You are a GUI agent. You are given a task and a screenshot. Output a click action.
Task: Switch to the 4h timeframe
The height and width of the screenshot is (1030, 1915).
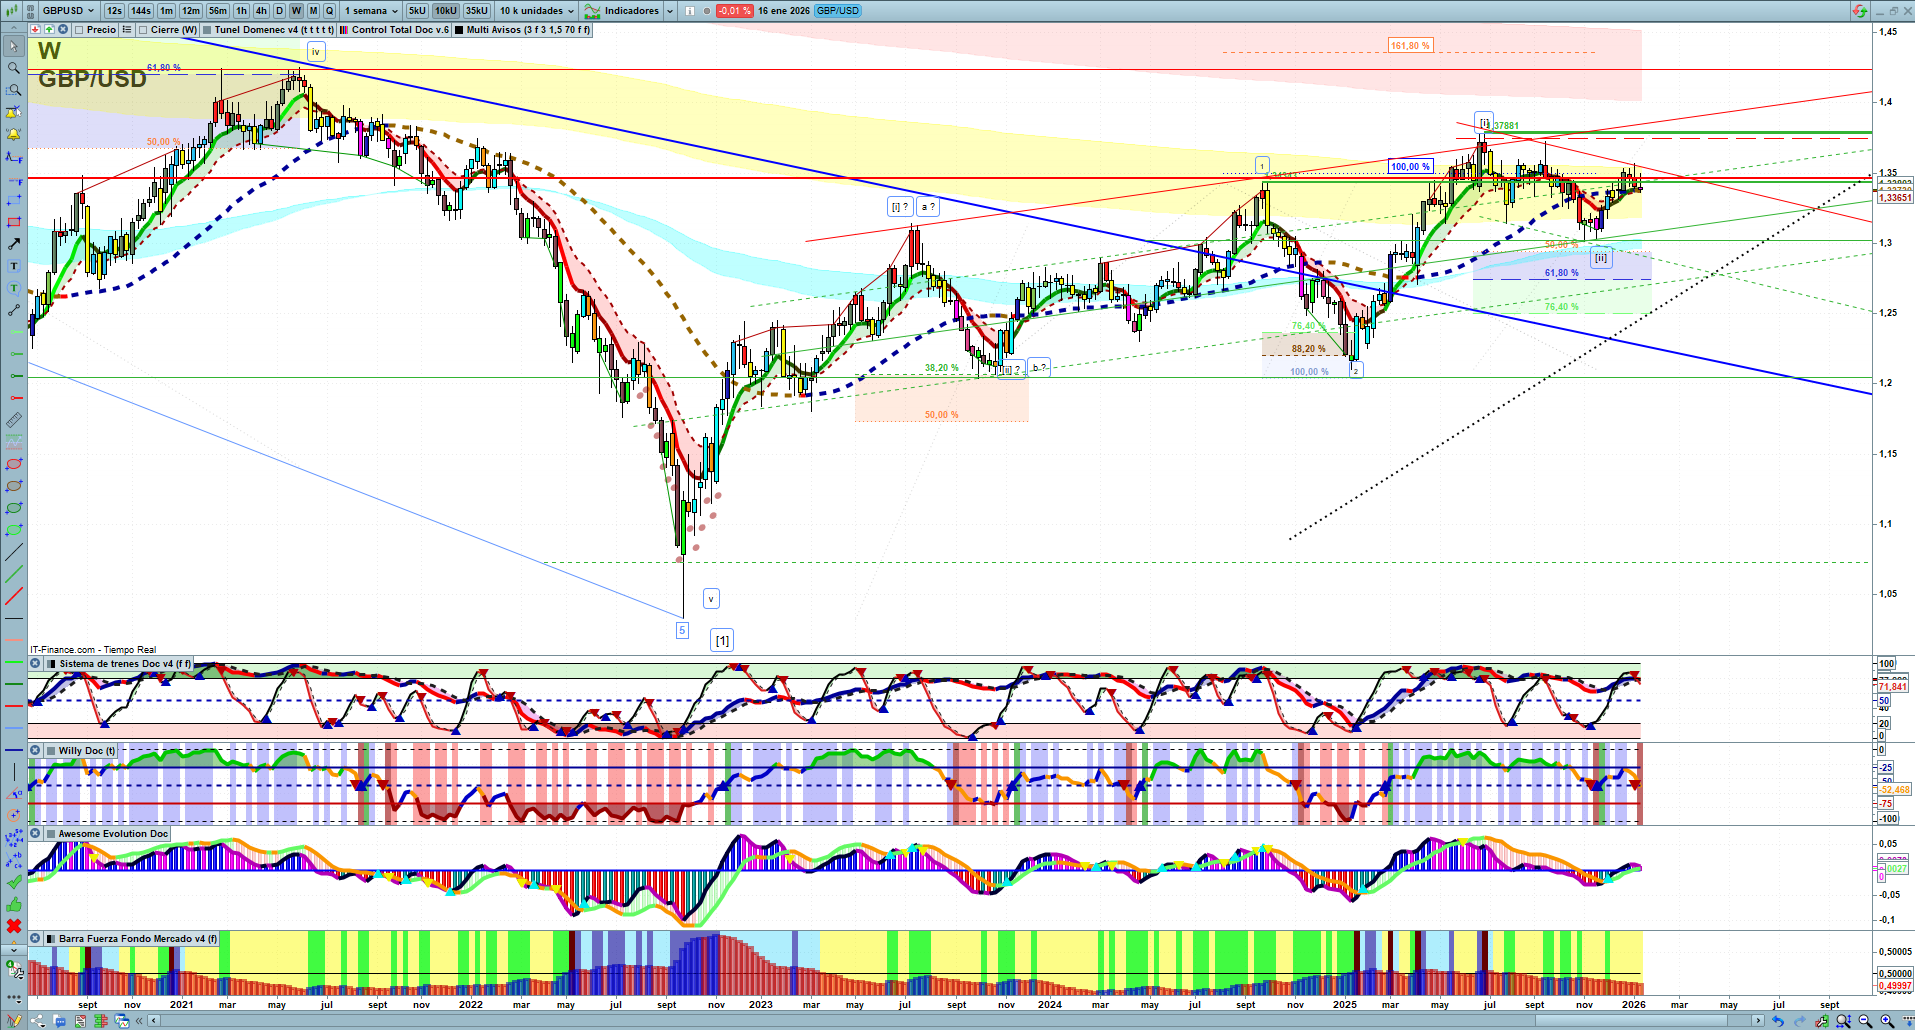pyautogui.click(x=261, y=11)
